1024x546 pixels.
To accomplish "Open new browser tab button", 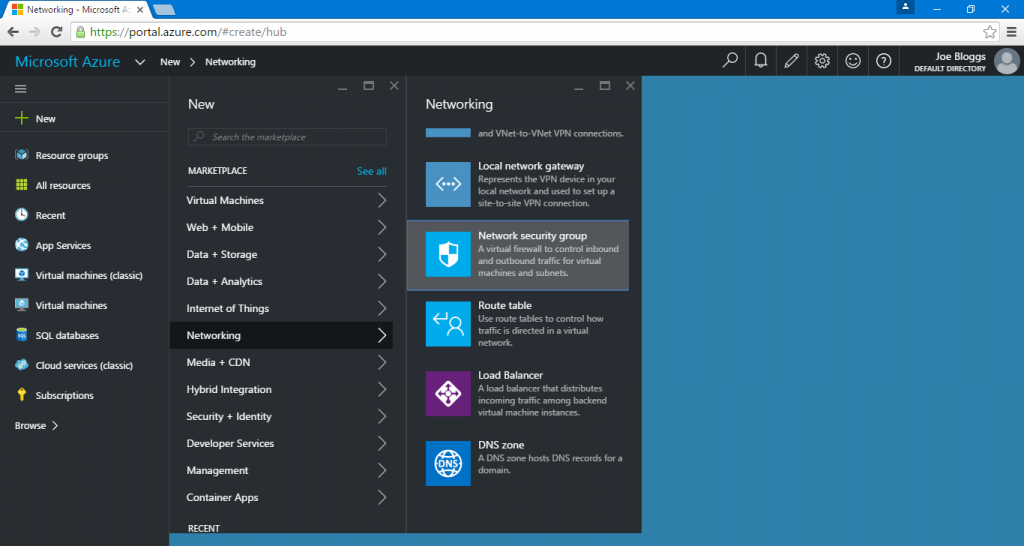I will tap(163, 10).
